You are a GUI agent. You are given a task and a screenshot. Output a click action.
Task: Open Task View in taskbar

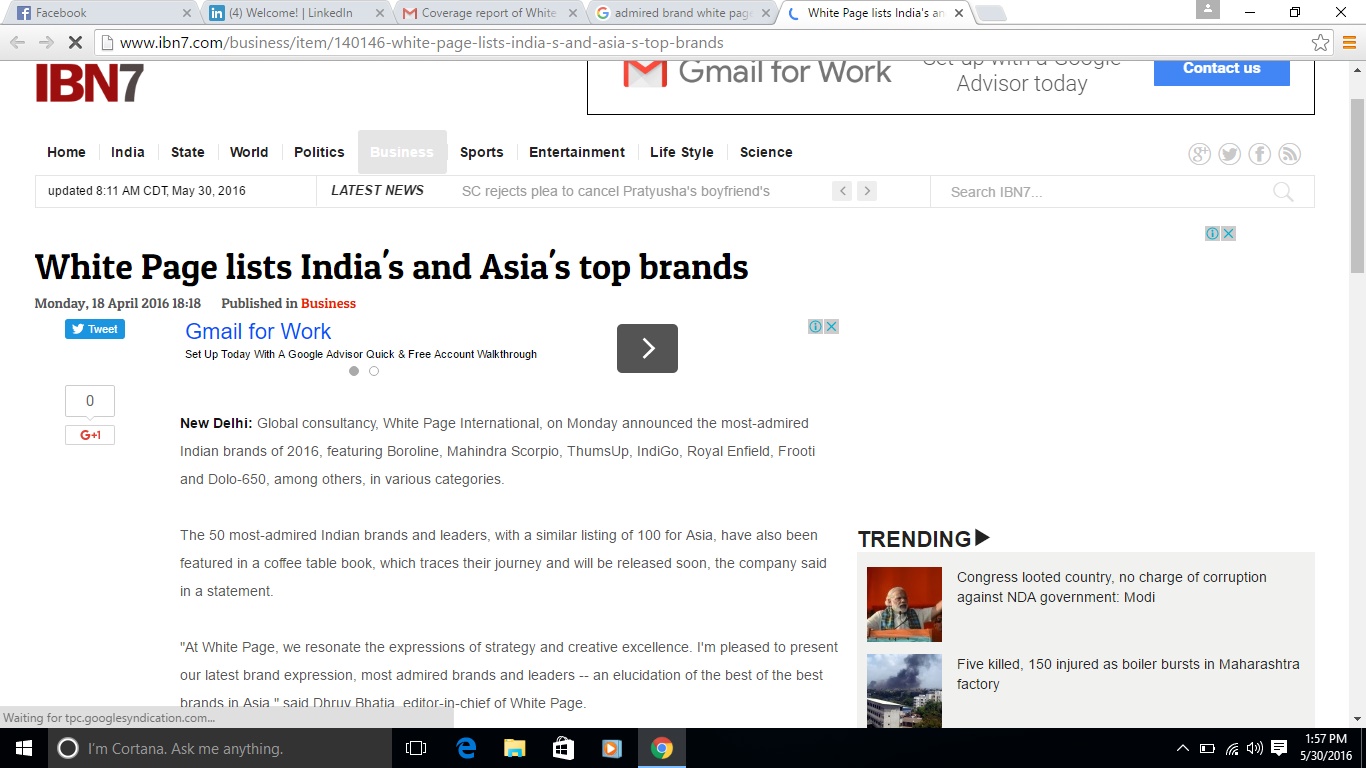(x=416, y=748)
